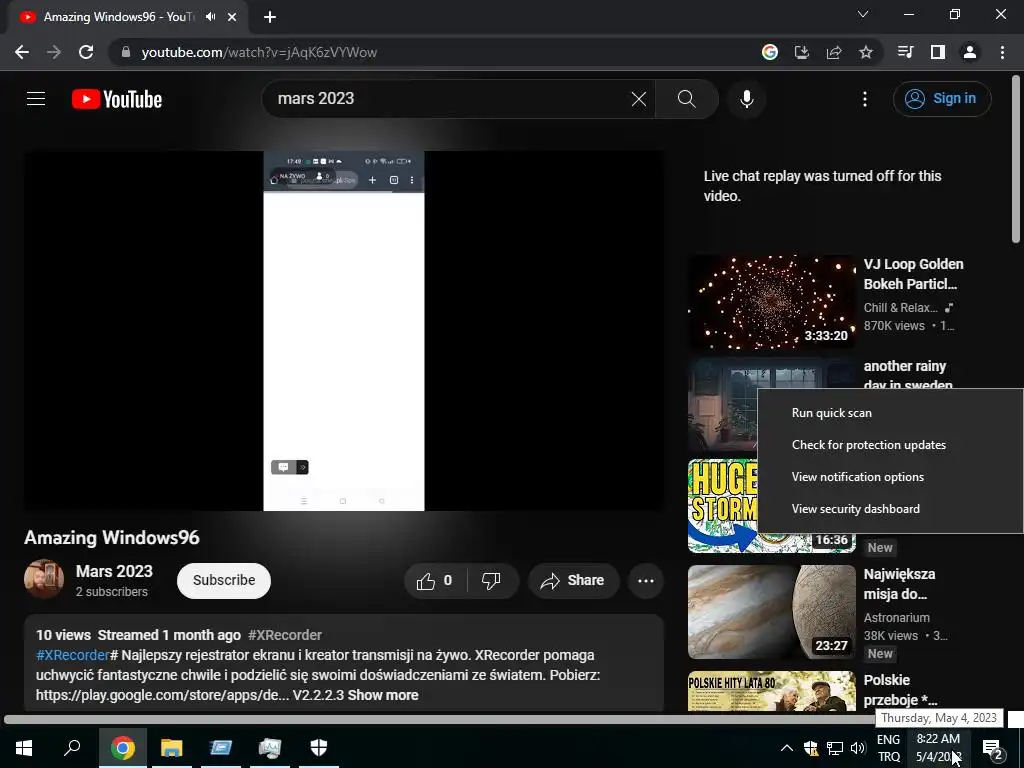
Task: Open the Windows Start menu
Action: (x=24, y=748)
